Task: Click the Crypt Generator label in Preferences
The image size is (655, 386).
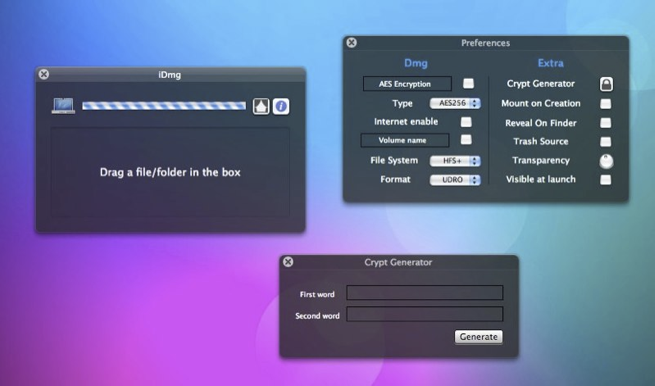Action: pos(541,84)
